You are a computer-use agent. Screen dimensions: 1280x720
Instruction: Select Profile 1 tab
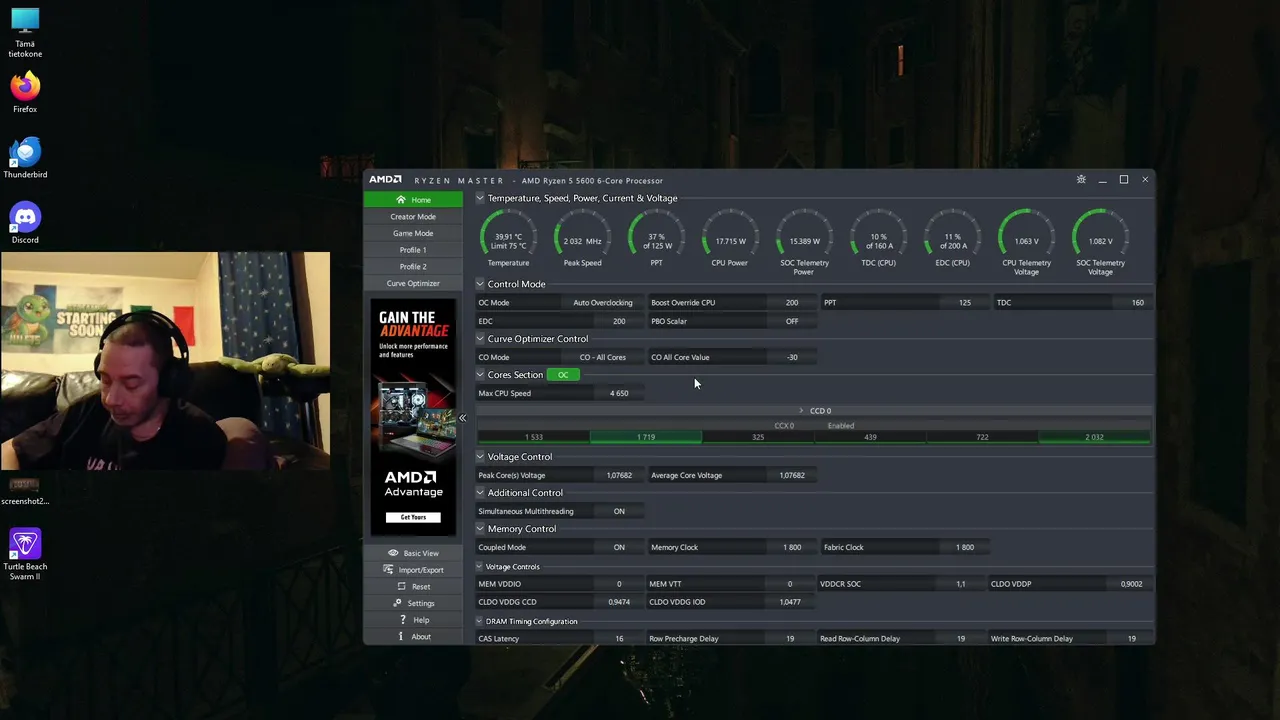pyautogui.click(x=413, y=250)
